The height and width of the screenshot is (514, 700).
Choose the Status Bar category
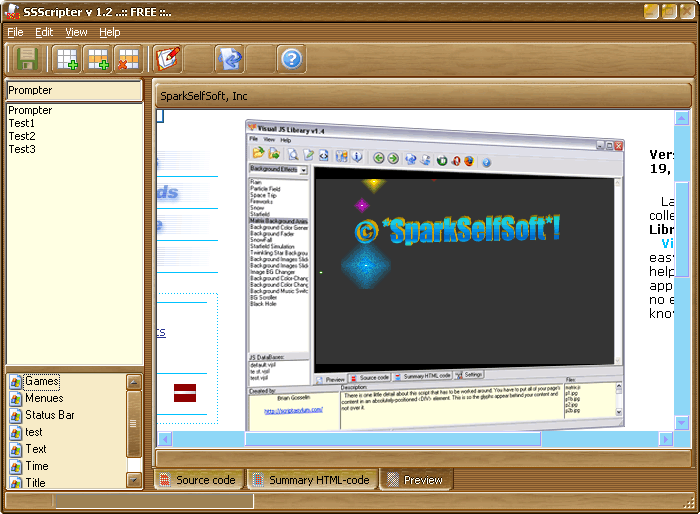click(50, 415)
